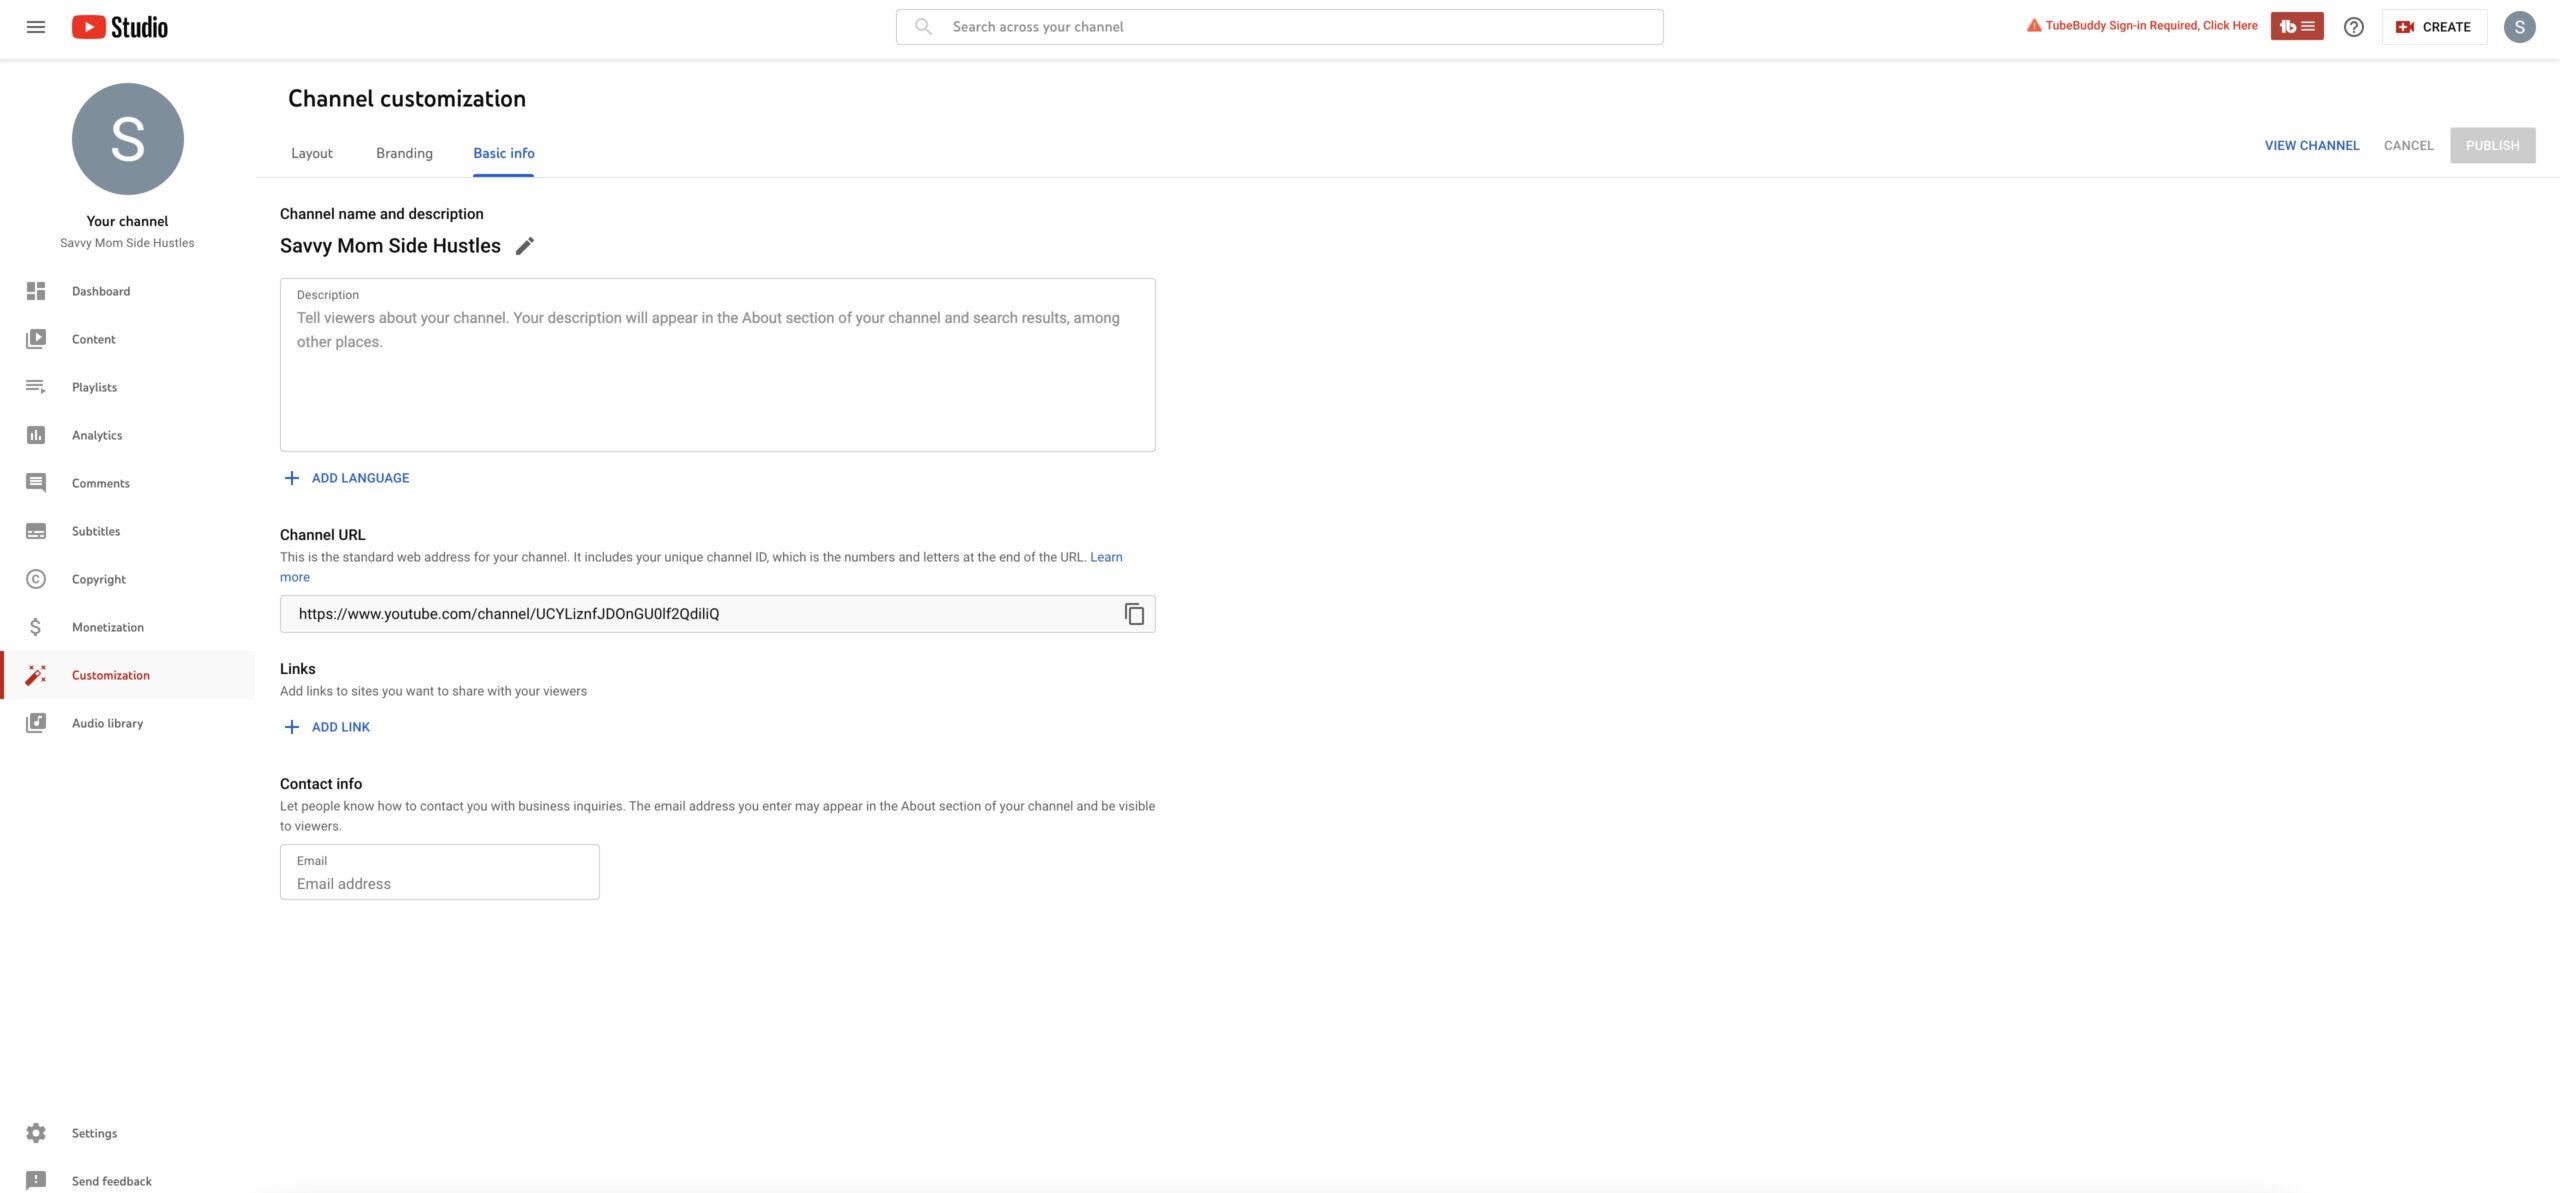The height and width of the screenshot is (1193, 2560).
Task: Open the help question mark icon
Action: [2354, 27]
